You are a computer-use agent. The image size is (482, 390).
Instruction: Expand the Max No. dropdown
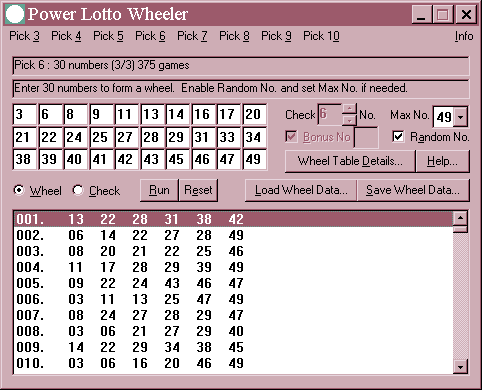[461, 117]
